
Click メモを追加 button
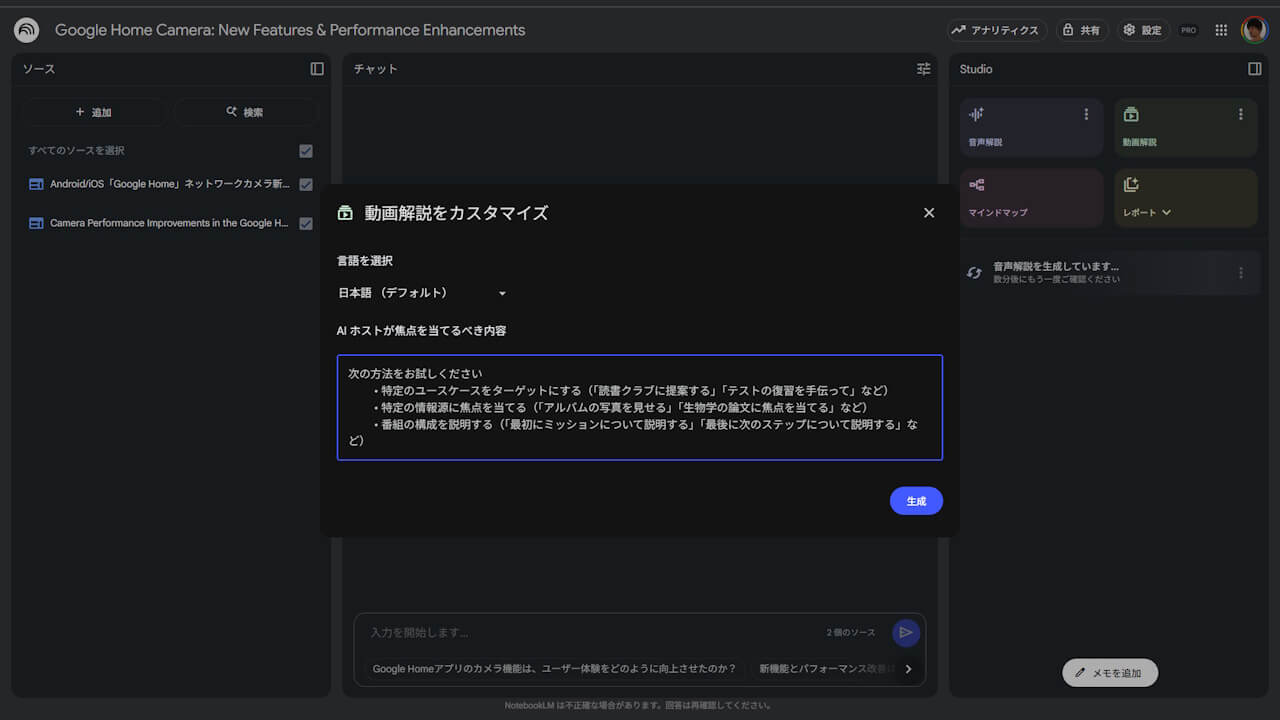click(x=1110, y=673)
